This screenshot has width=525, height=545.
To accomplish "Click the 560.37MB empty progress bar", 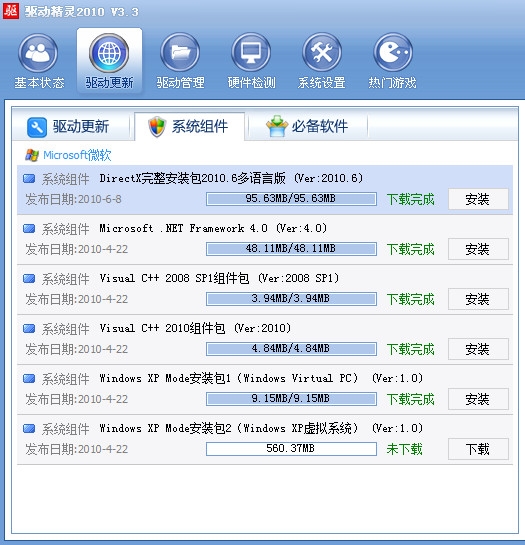I will click(x=291, y=449).
